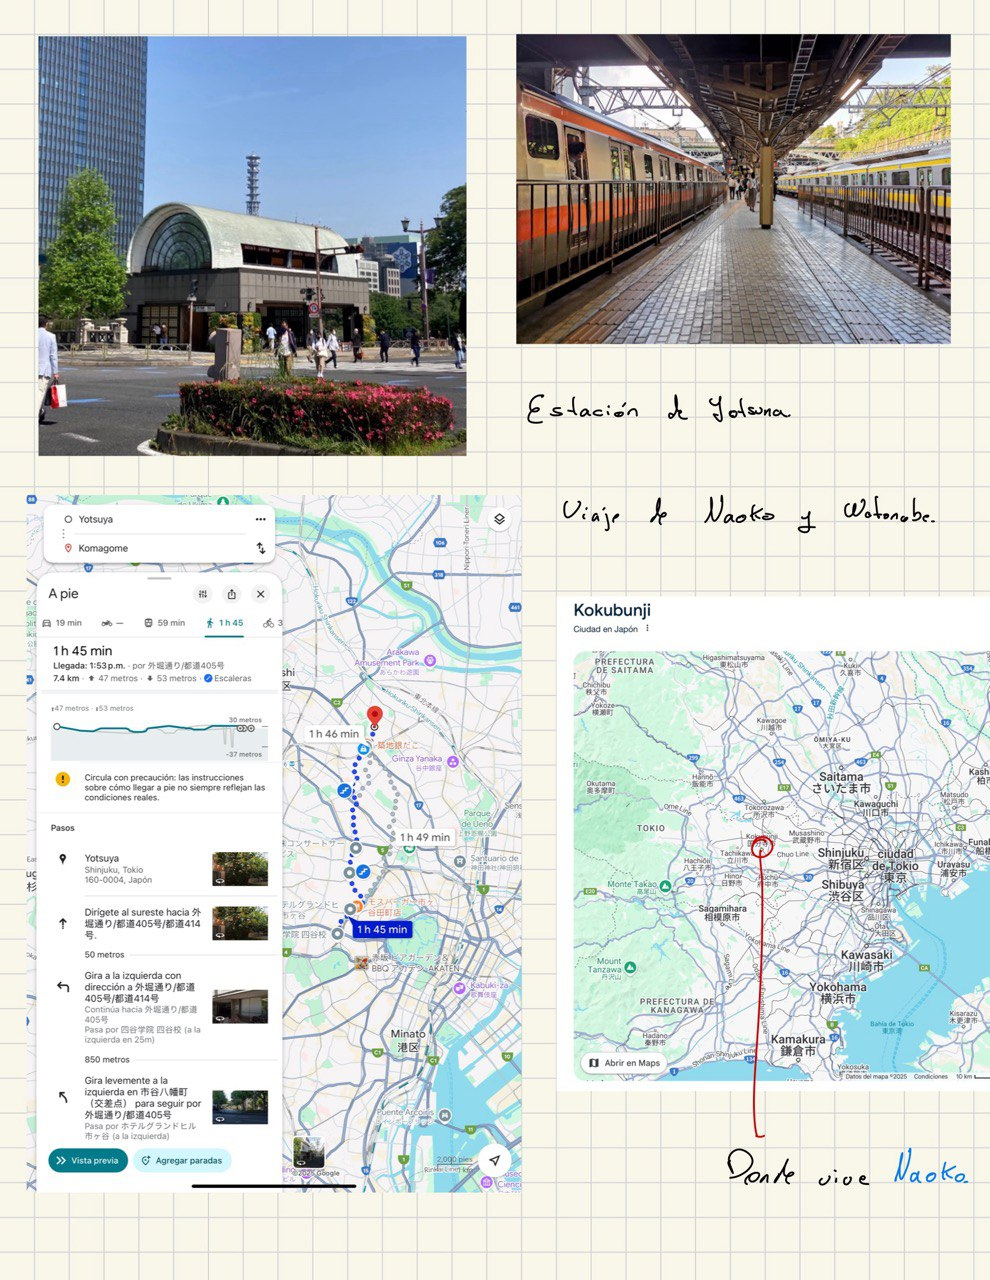This screenshot has height=1280, width=990.
Task: Tap Shinjuku label on Kokubunji map
Action: (x=840, y=858)
